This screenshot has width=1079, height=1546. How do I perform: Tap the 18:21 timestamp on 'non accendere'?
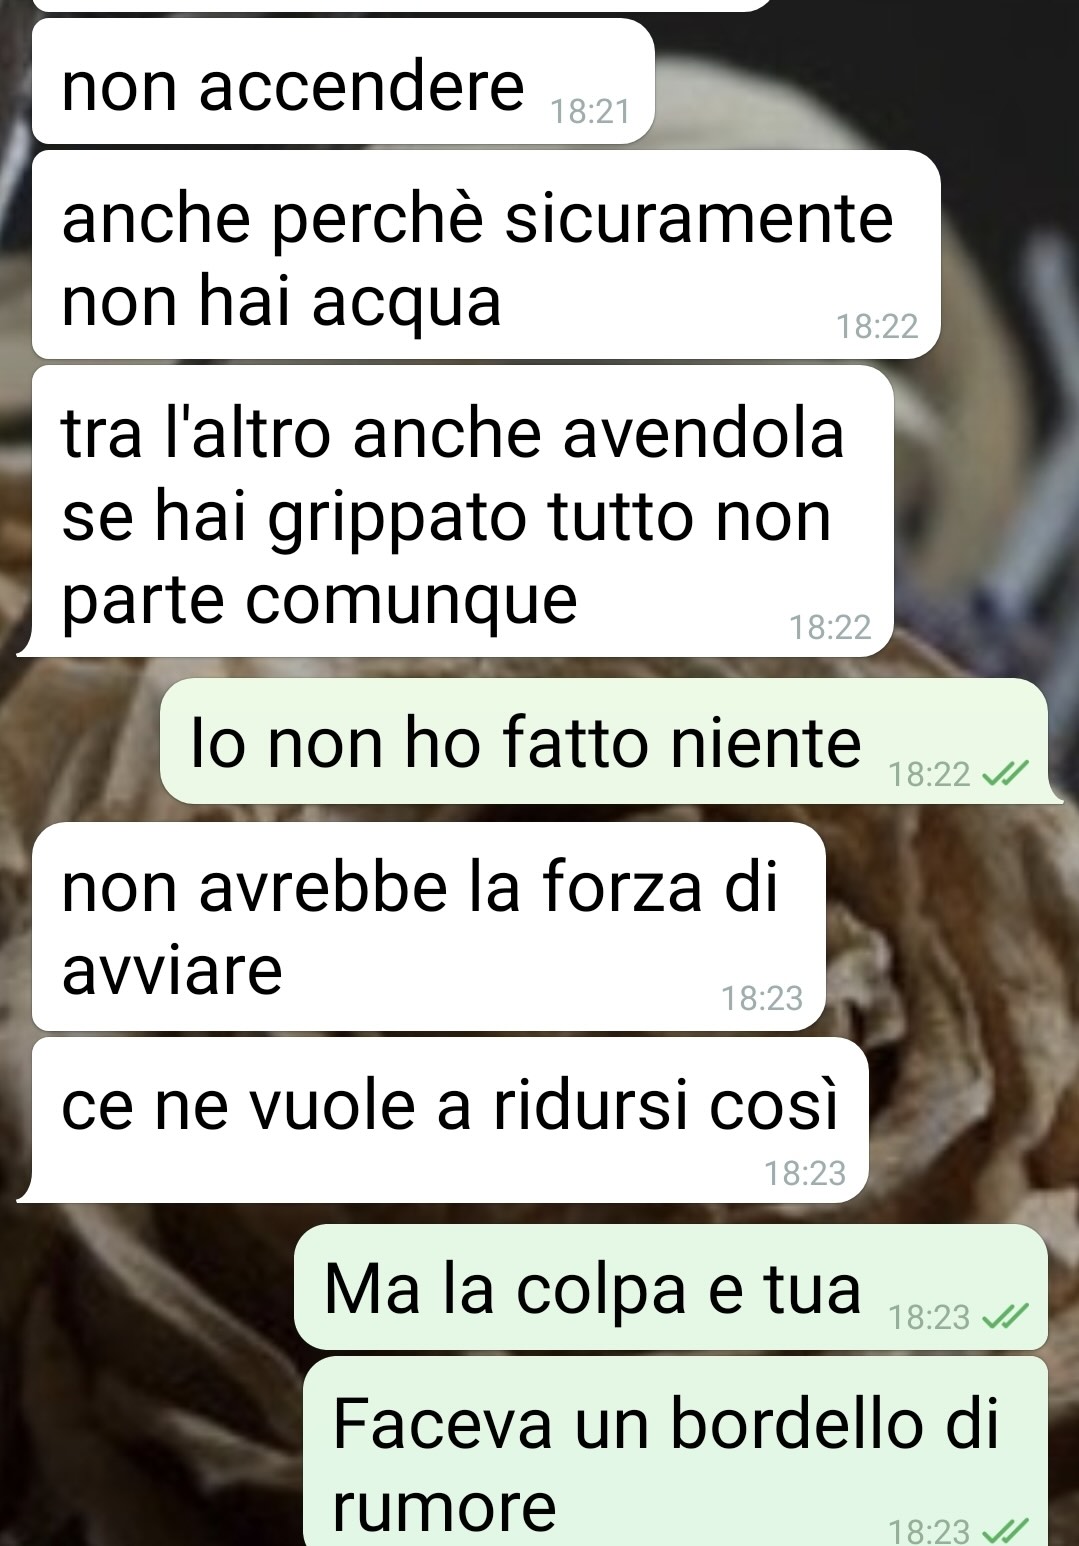591,111
